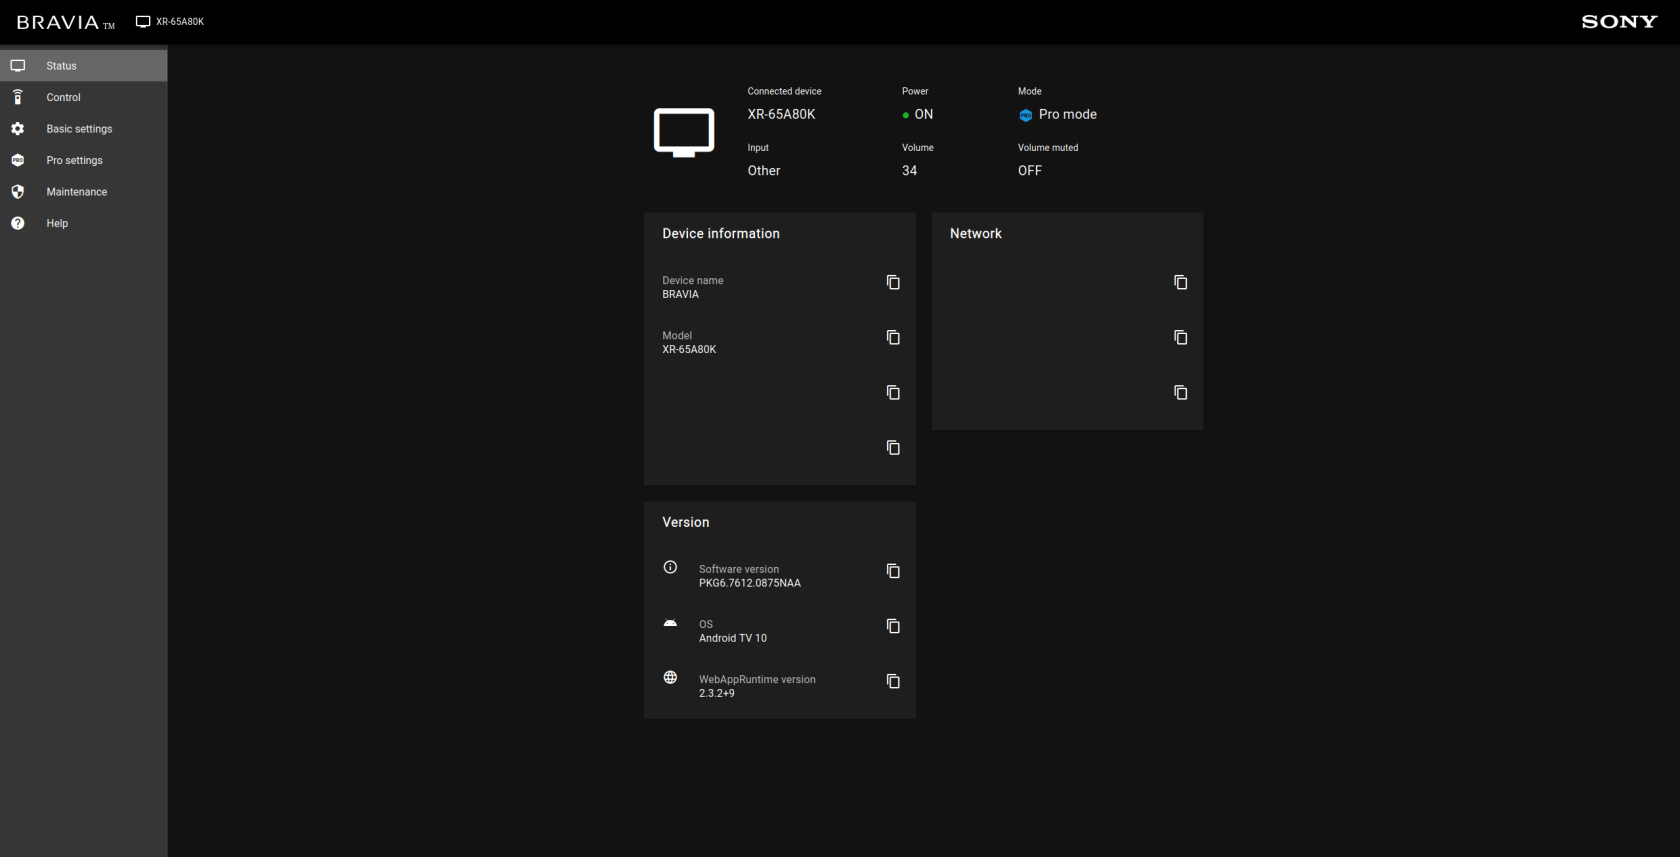Image resolution: width=1680 pixels, height=857 pixels.
Task: Click the globe icon beside WebAppRuntime version
Action: pos(670,677)
